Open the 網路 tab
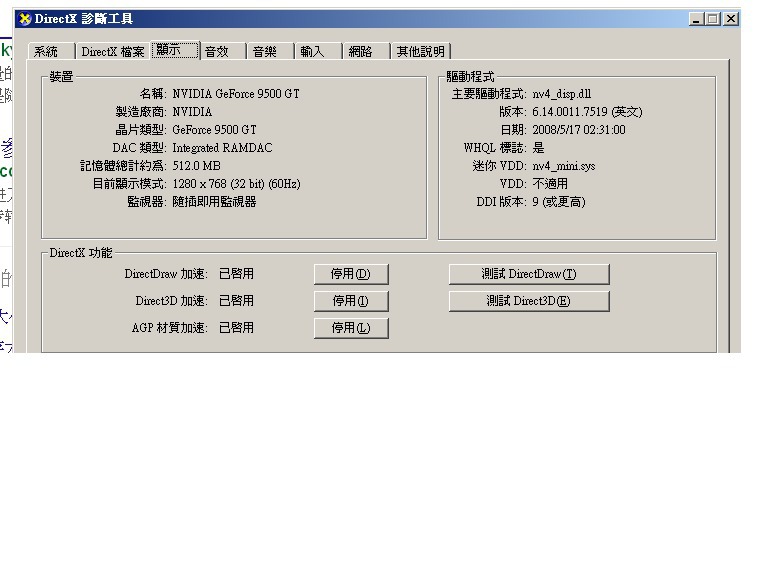 [366, 51]
